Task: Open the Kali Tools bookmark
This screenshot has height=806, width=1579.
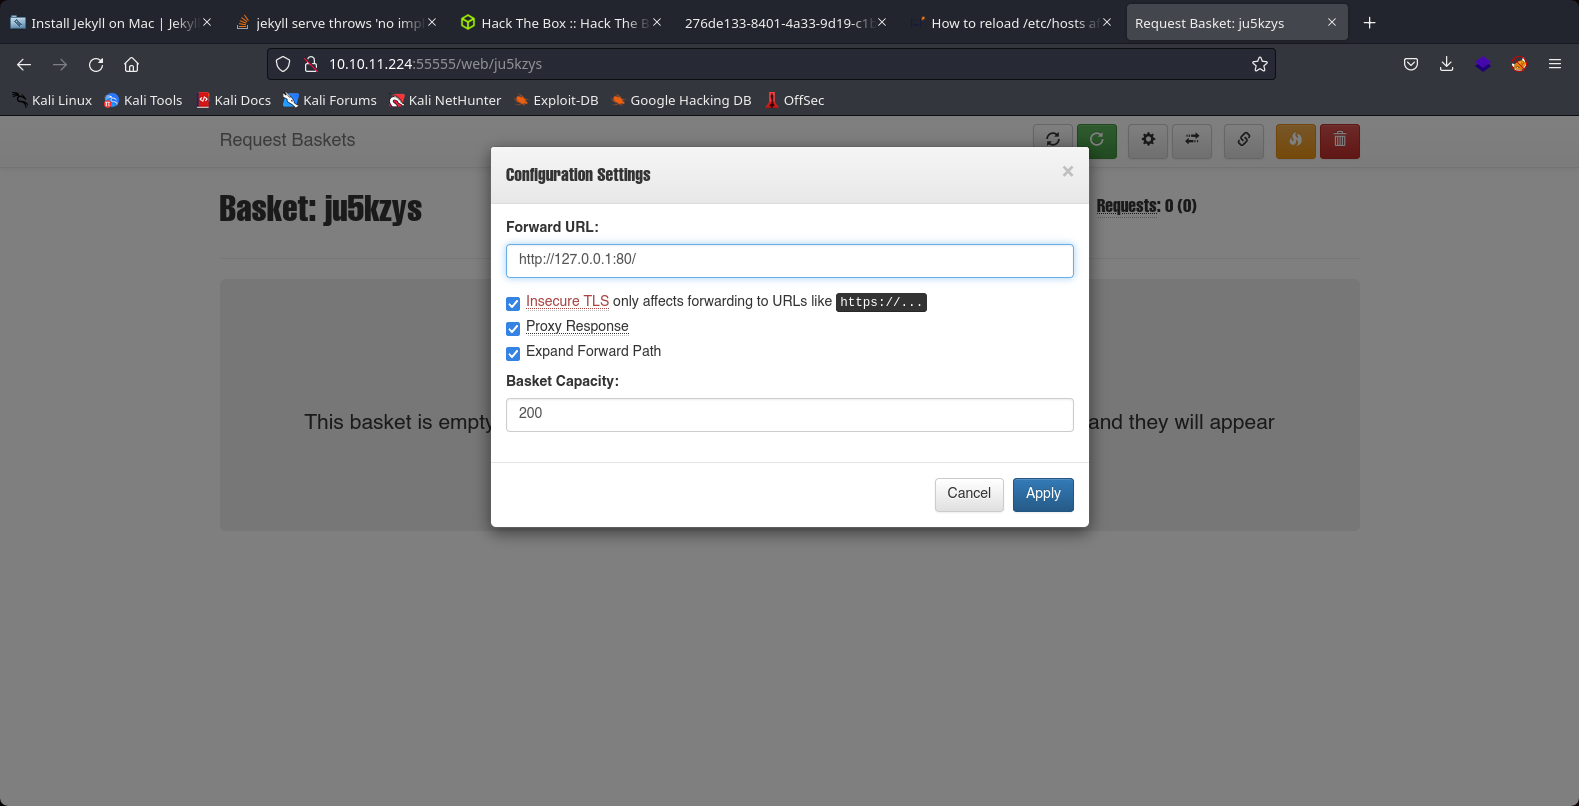Action: [143, 100]
